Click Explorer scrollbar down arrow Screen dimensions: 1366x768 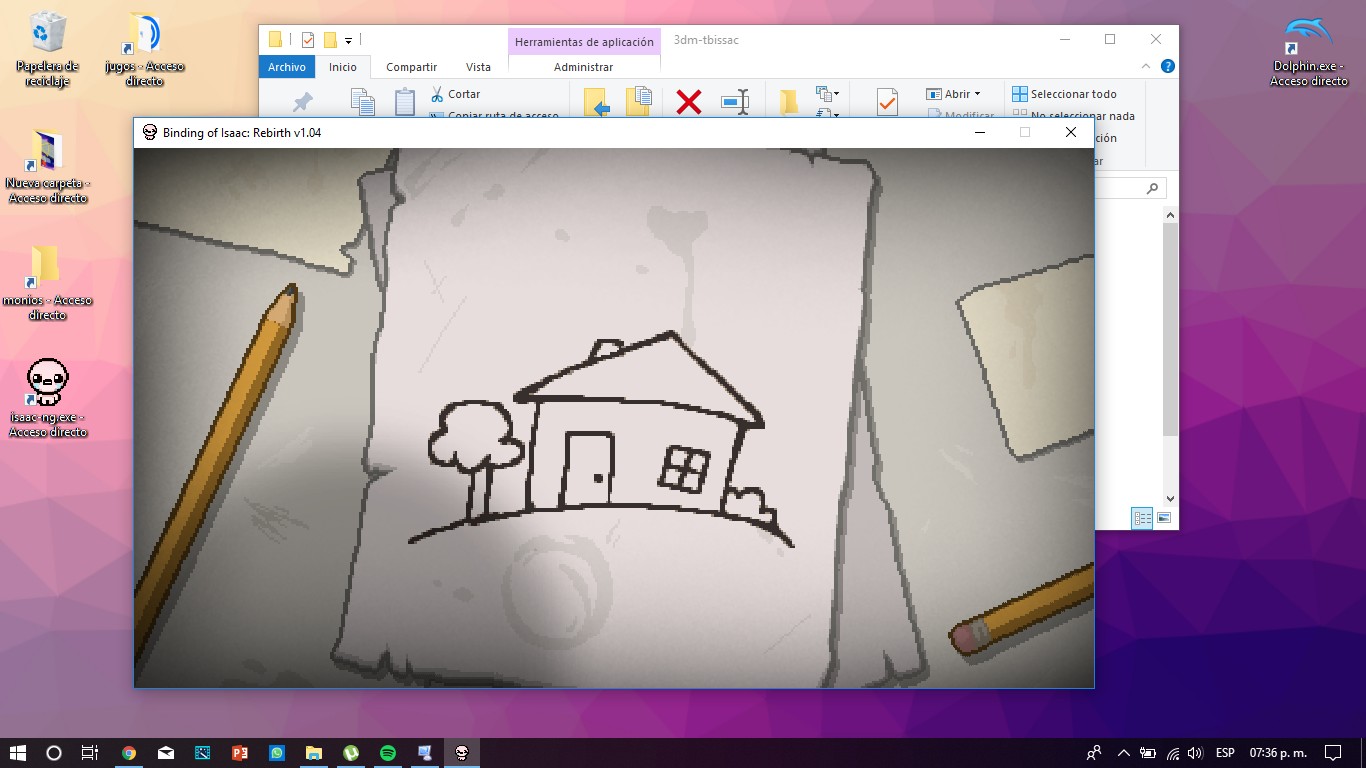tap(1170, 498)
